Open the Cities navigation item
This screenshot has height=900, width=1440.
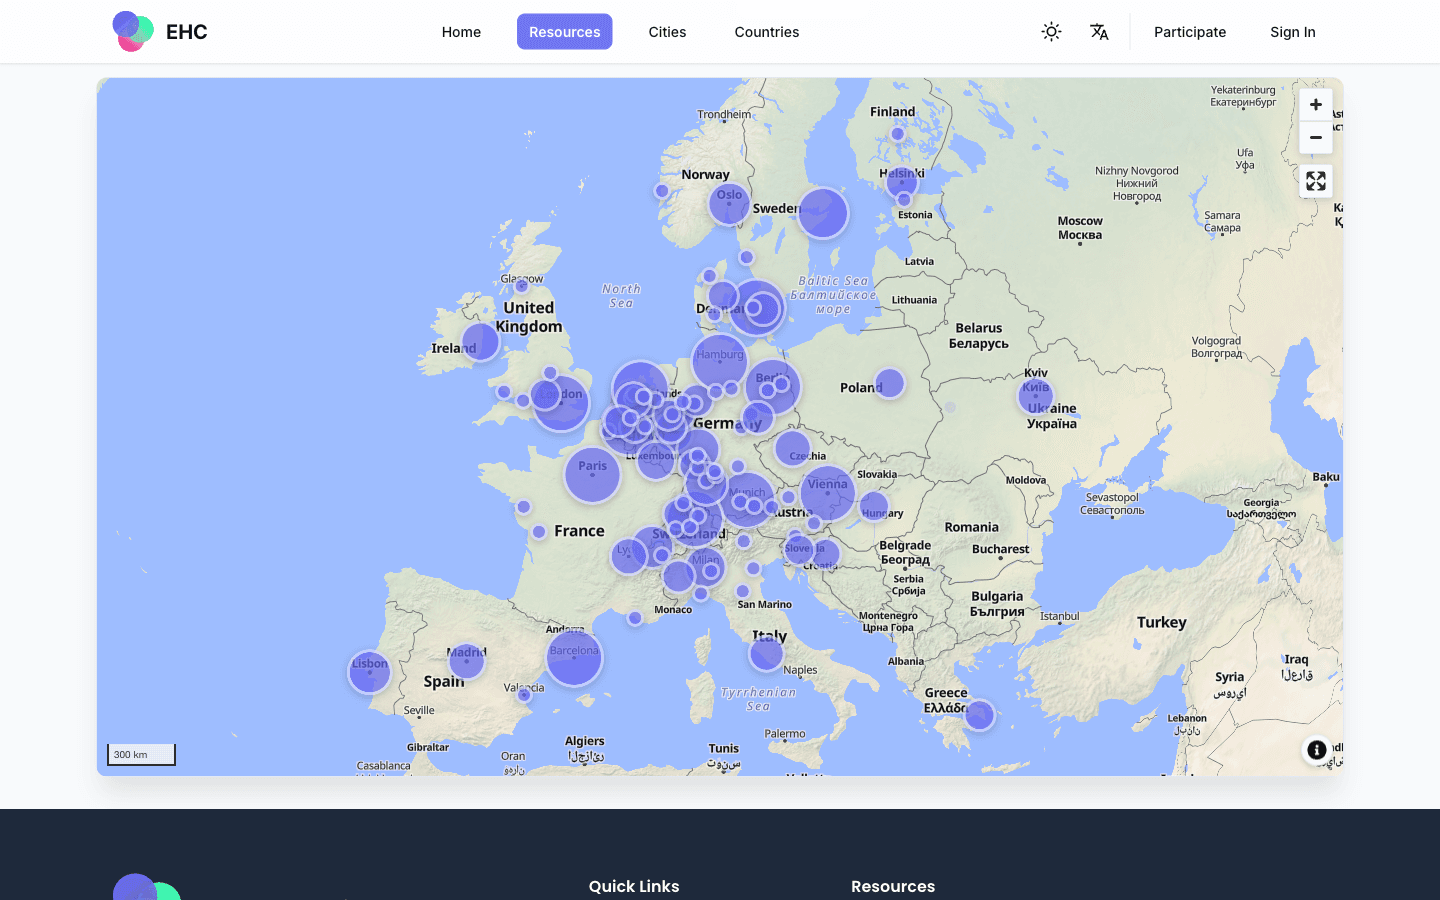667,31
